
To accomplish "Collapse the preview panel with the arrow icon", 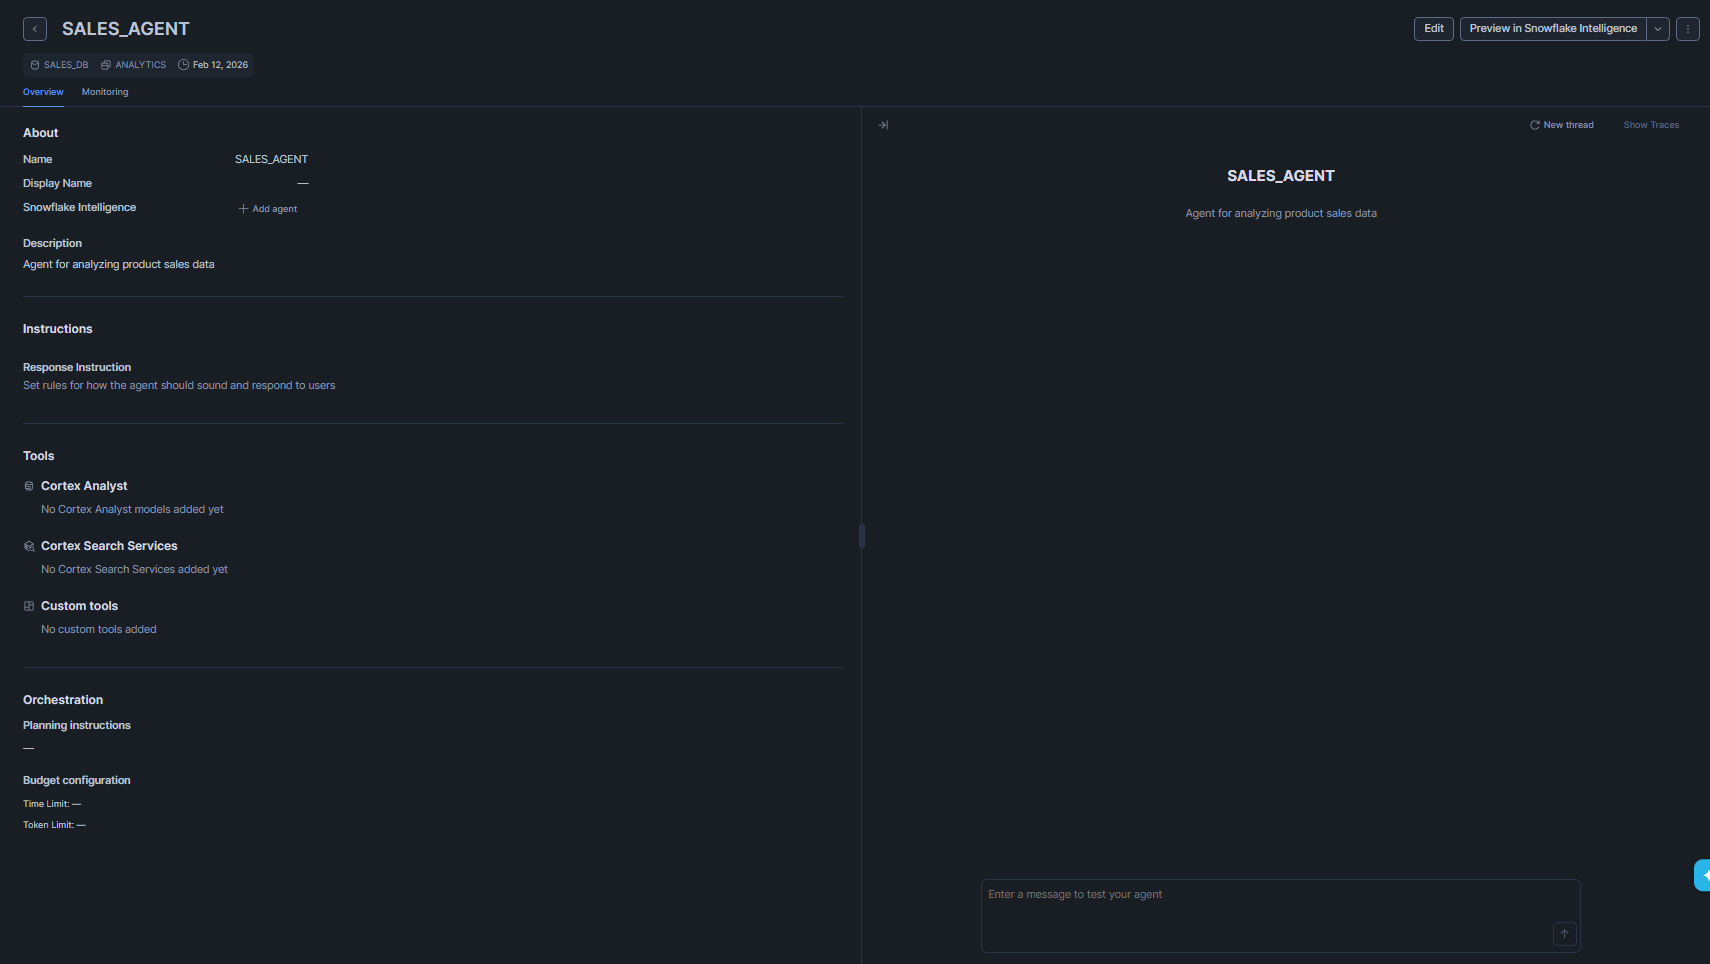I will (x=883, y=124).
